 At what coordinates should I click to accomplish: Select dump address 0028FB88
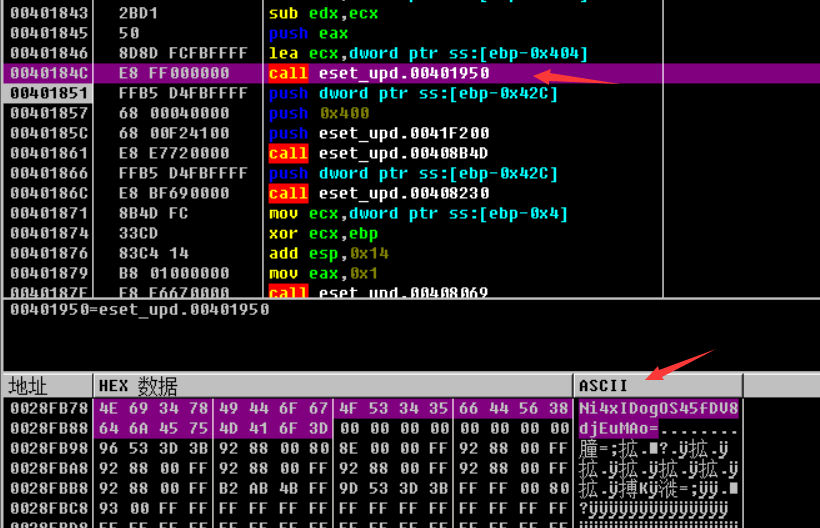(49, 429)
